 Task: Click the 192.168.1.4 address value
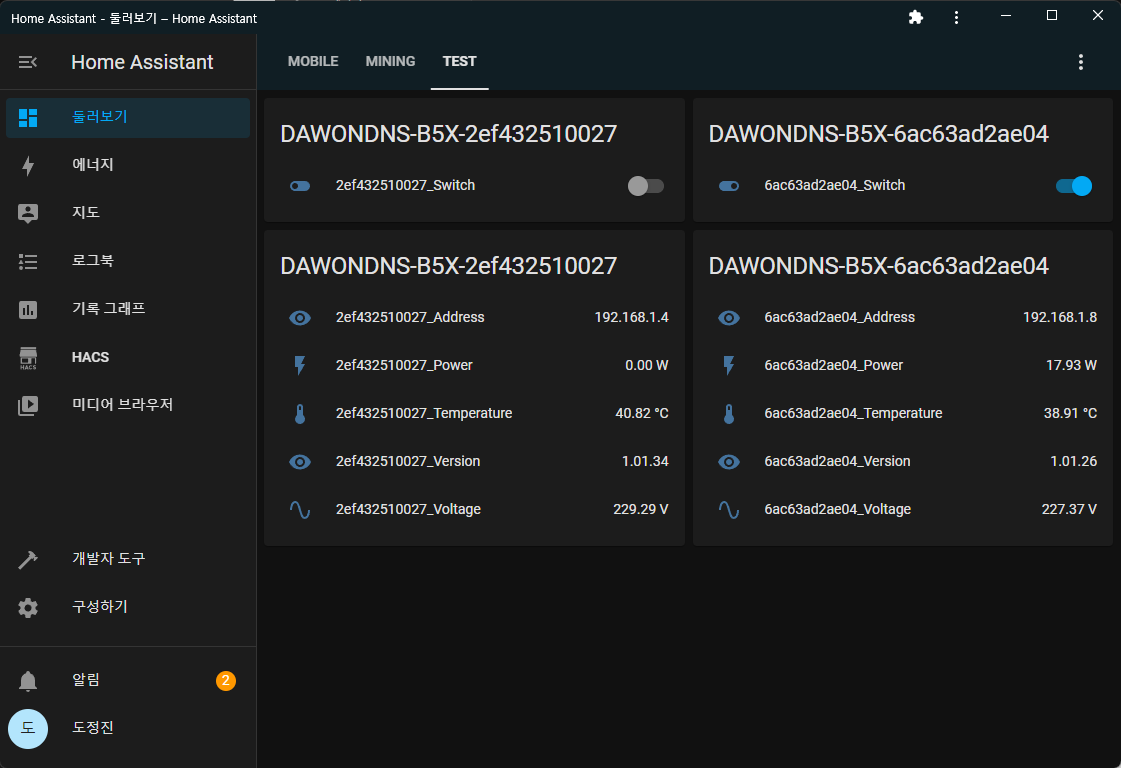click(631, 317)
